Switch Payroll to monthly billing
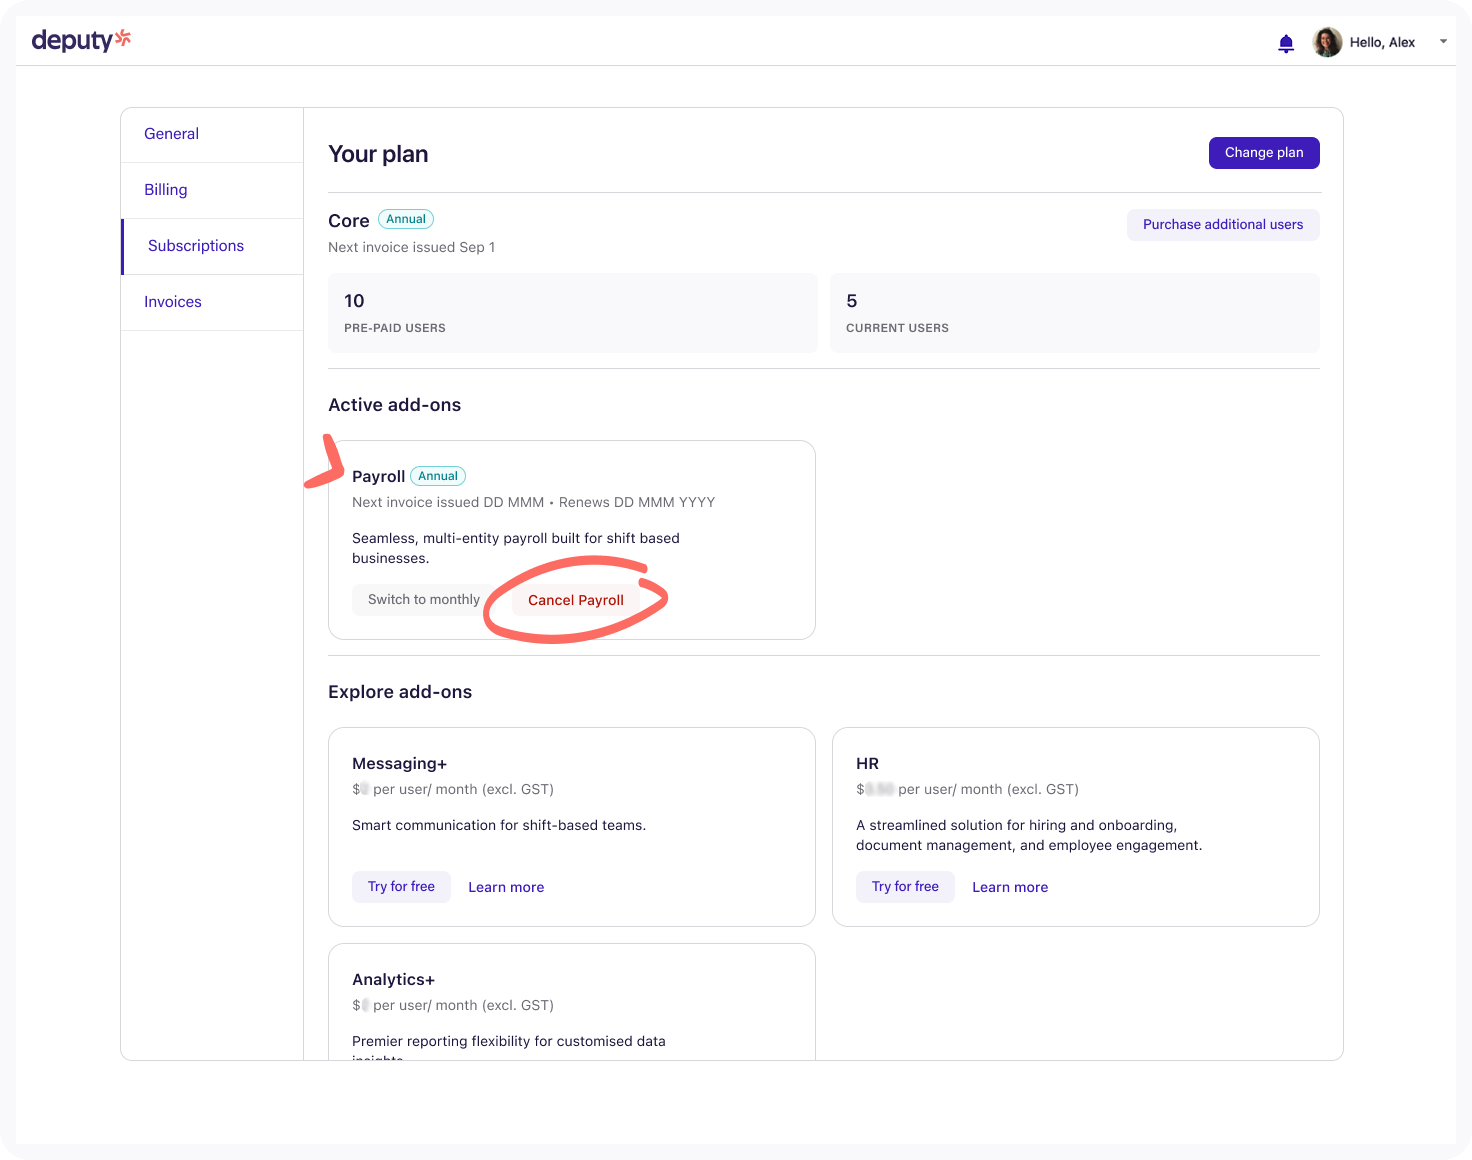Image resolution: width=1472 pixels, height=1160 pixels. coord(423,600)
